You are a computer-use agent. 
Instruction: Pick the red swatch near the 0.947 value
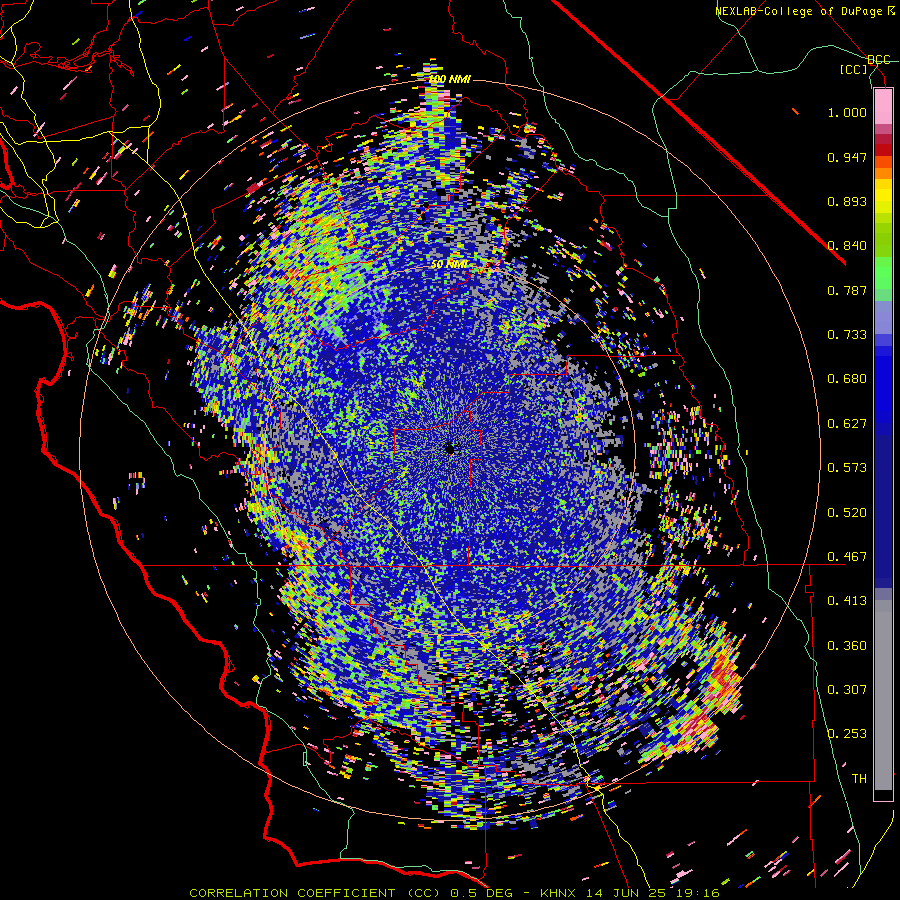[x=883, y=150]
